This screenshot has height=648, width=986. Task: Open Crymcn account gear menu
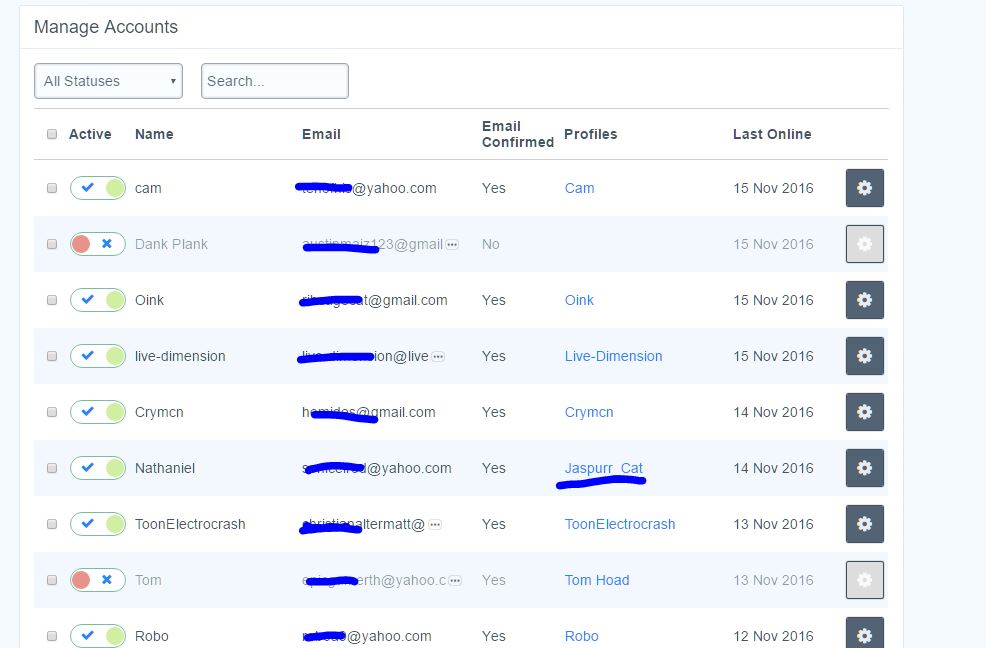click(x=864, y=412)
